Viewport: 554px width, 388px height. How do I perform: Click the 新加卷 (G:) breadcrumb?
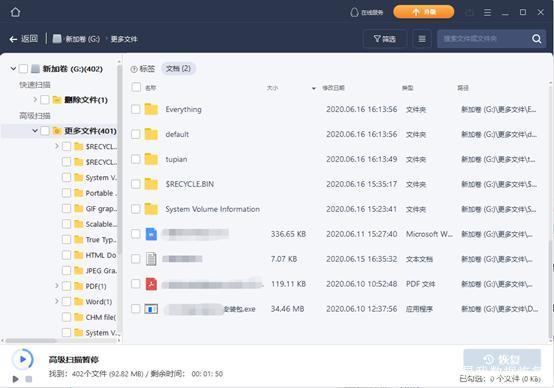(x=82, y=39)
